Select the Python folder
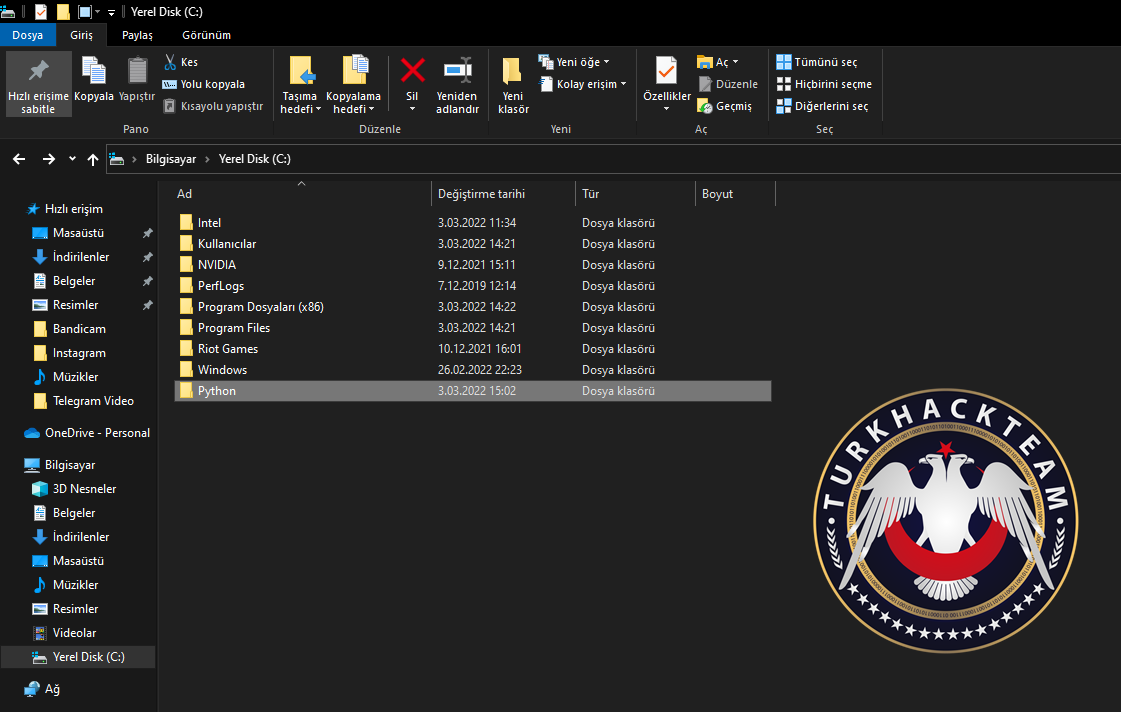The width and height of the screenshot is (1121, 712). [473, 391]
